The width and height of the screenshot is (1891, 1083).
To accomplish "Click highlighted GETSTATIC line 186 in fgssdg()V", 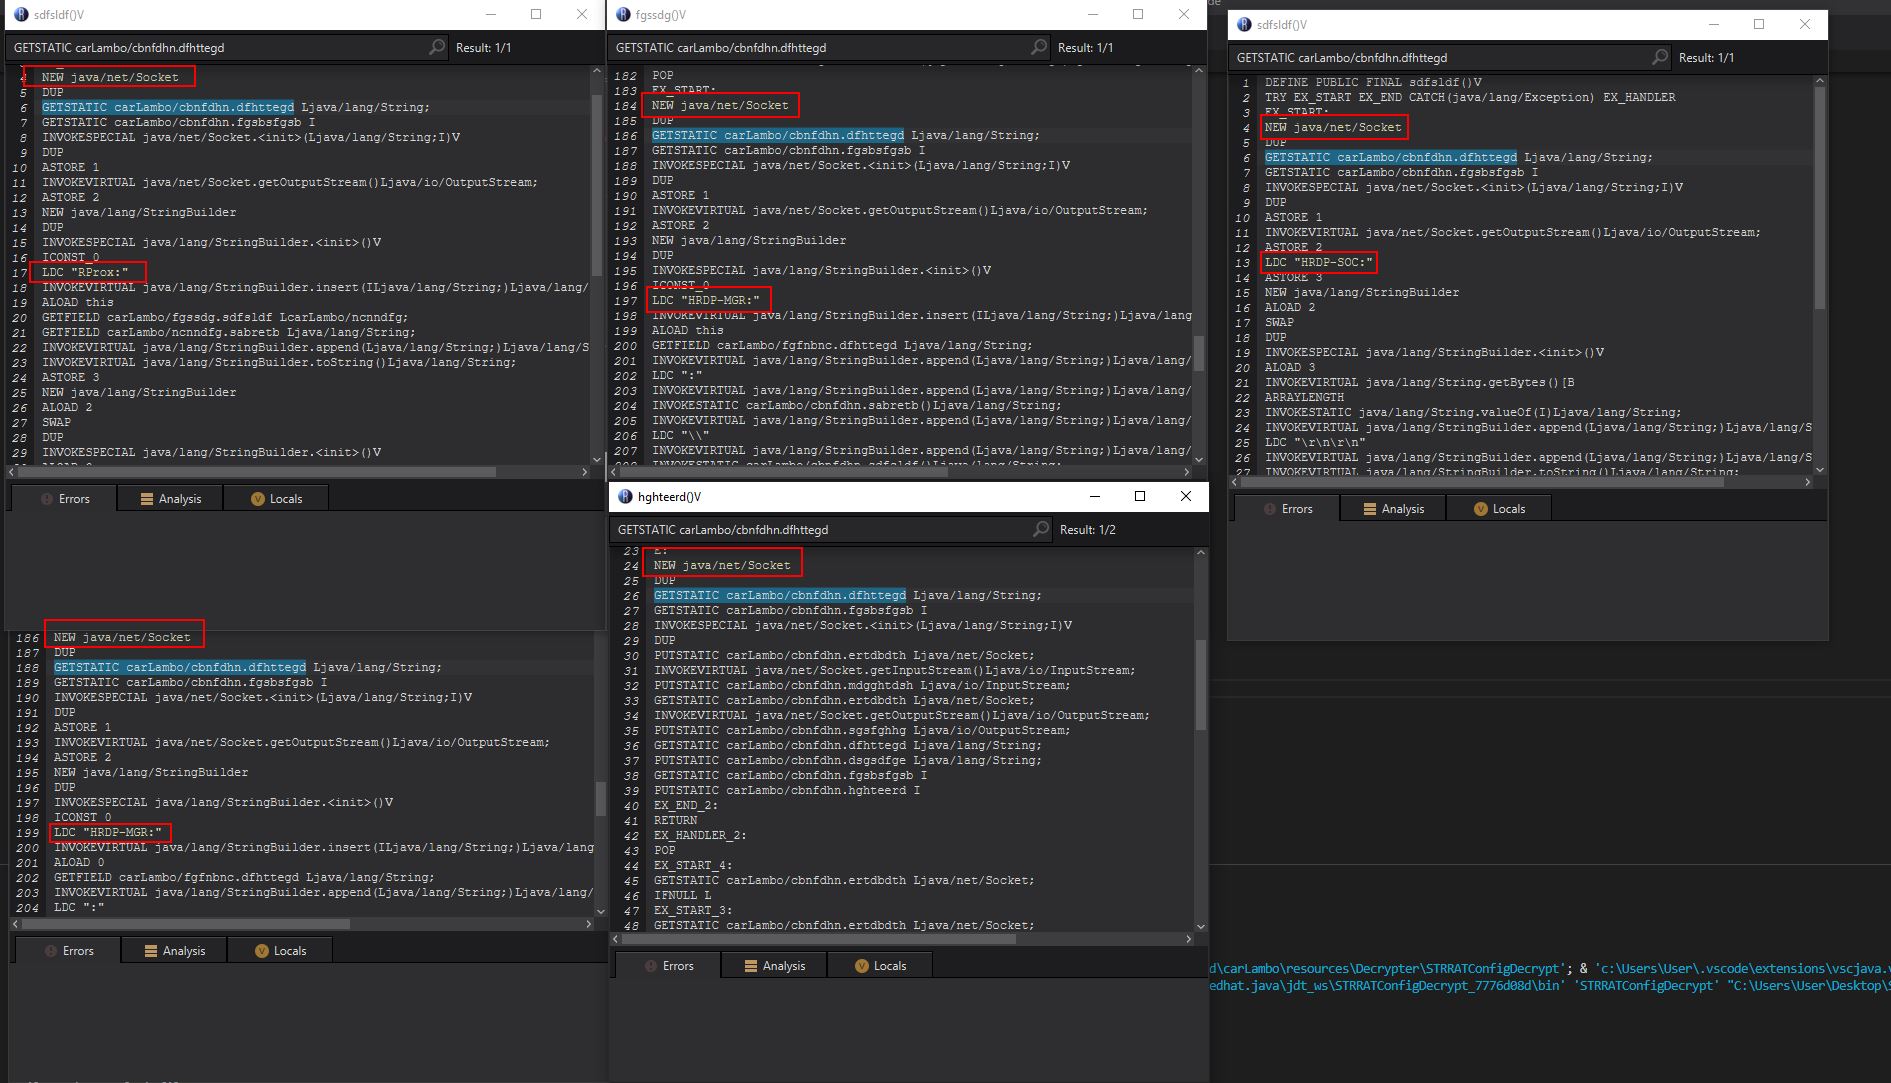I will 845,135.
